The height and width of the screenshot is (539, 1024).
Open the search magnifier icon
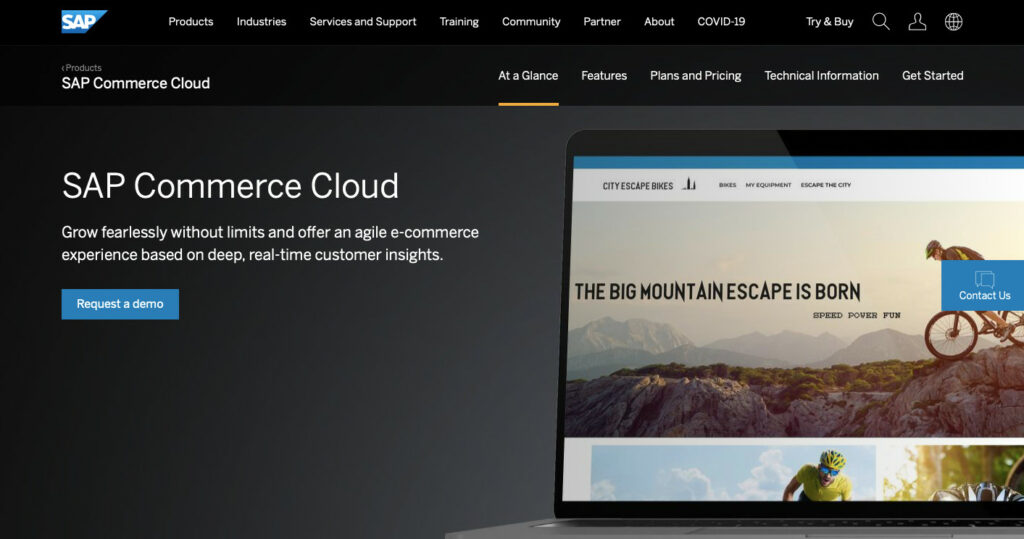pyautogui.click(x=881, y=22)
